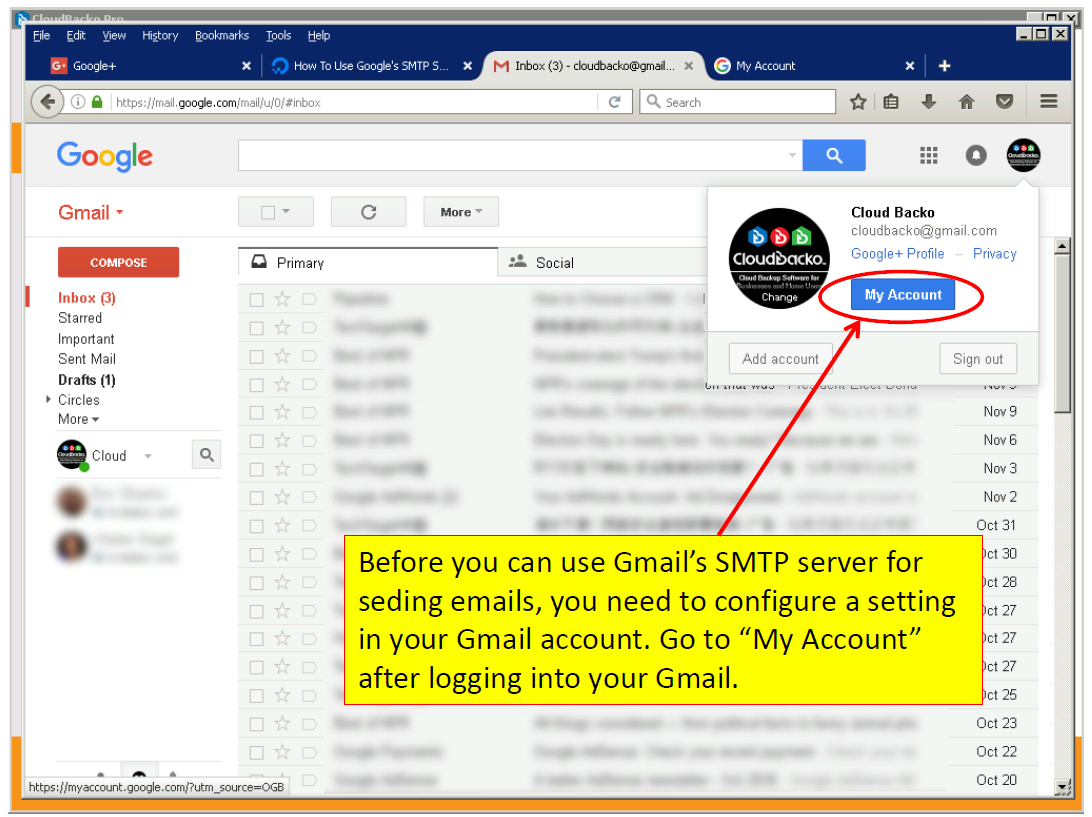Open the Firefox hamburger menu
Viewport: 1092px width, 817px height.
tap(1049, 102)
